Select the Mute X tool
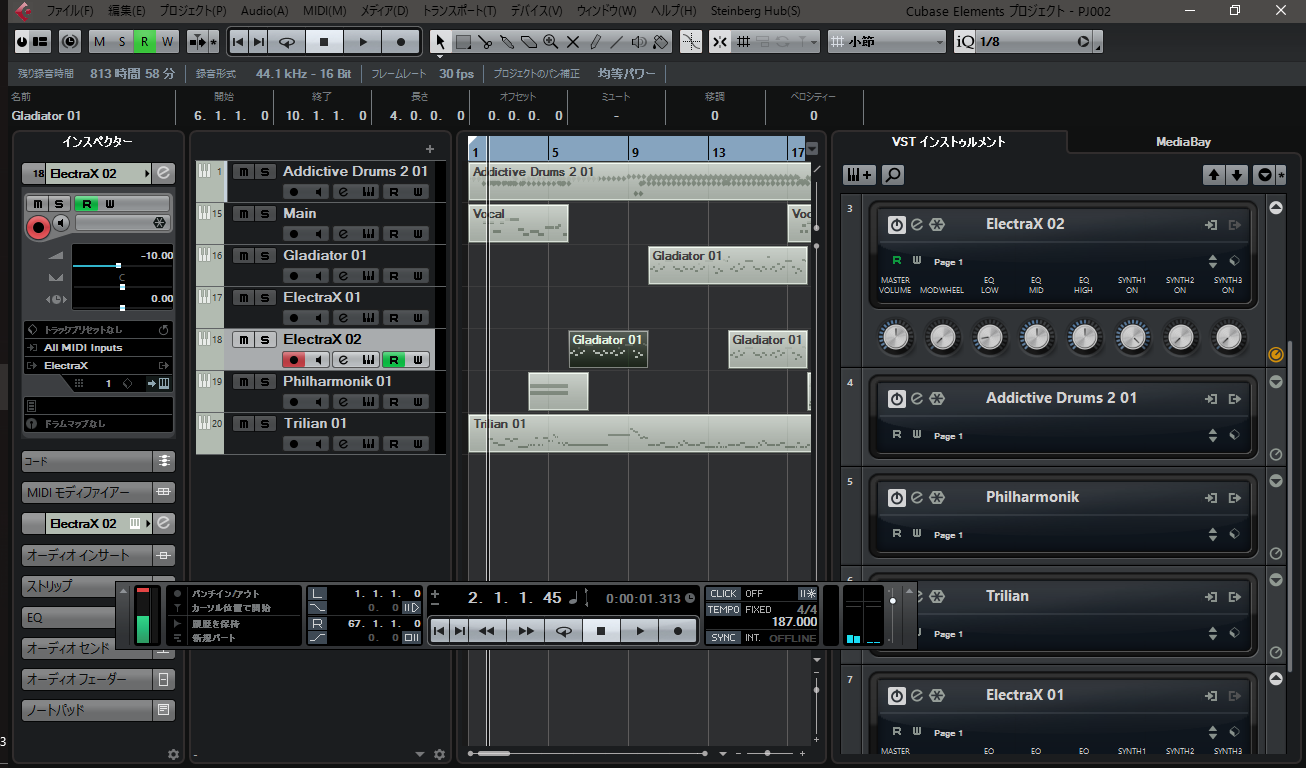Screen dimensions: 1306x768 tap(573, 42)
